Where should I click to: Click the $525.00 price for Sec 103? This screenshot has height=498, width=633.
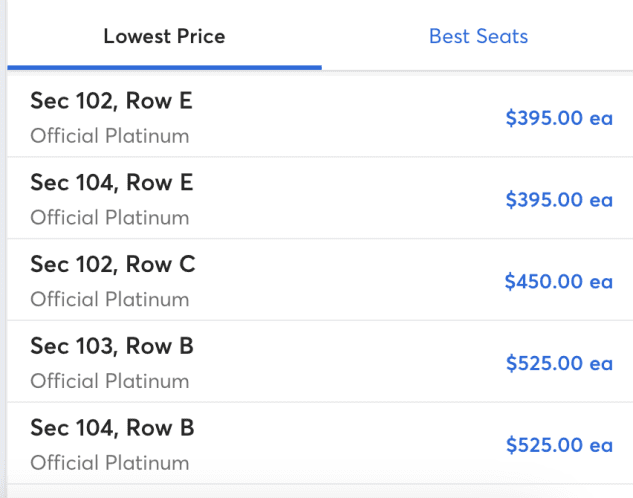click(559, 364)
